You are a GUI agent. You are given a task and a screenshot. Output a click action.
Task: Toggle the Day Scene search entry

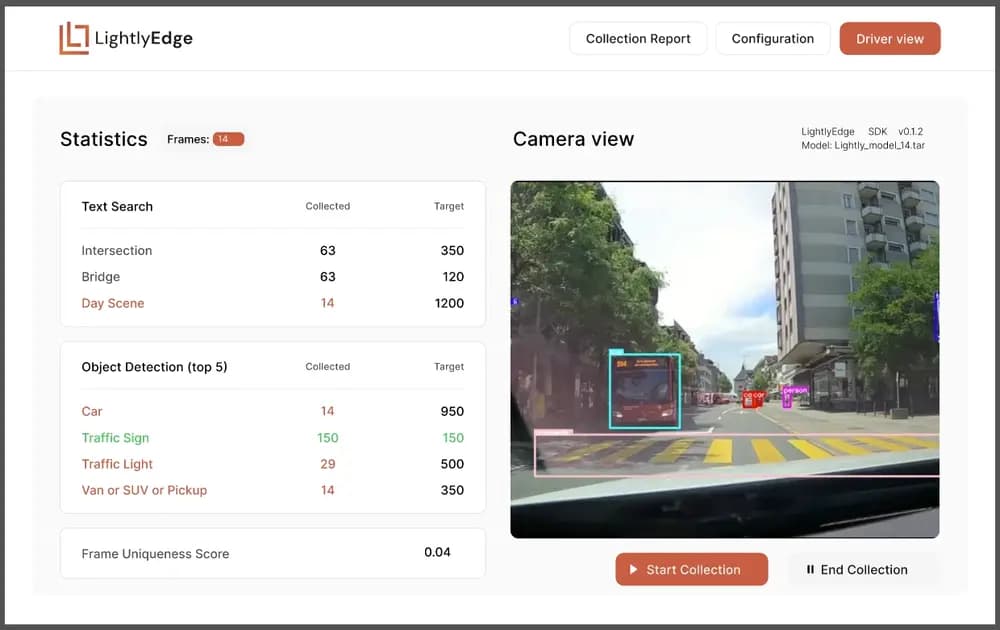point(112,303)
